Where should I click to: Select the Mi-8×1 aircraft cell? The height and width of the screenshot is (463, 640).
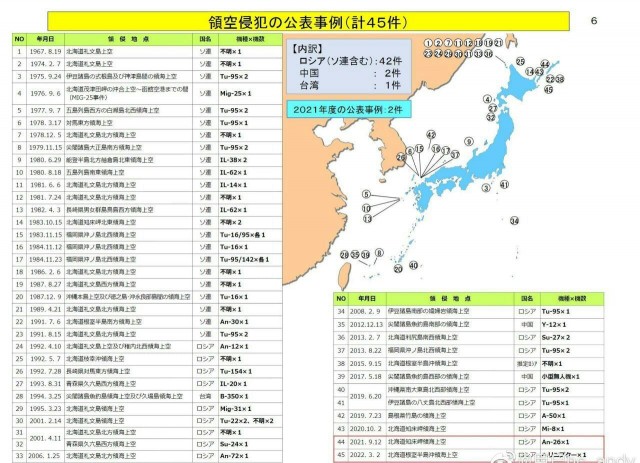point(572,429)
